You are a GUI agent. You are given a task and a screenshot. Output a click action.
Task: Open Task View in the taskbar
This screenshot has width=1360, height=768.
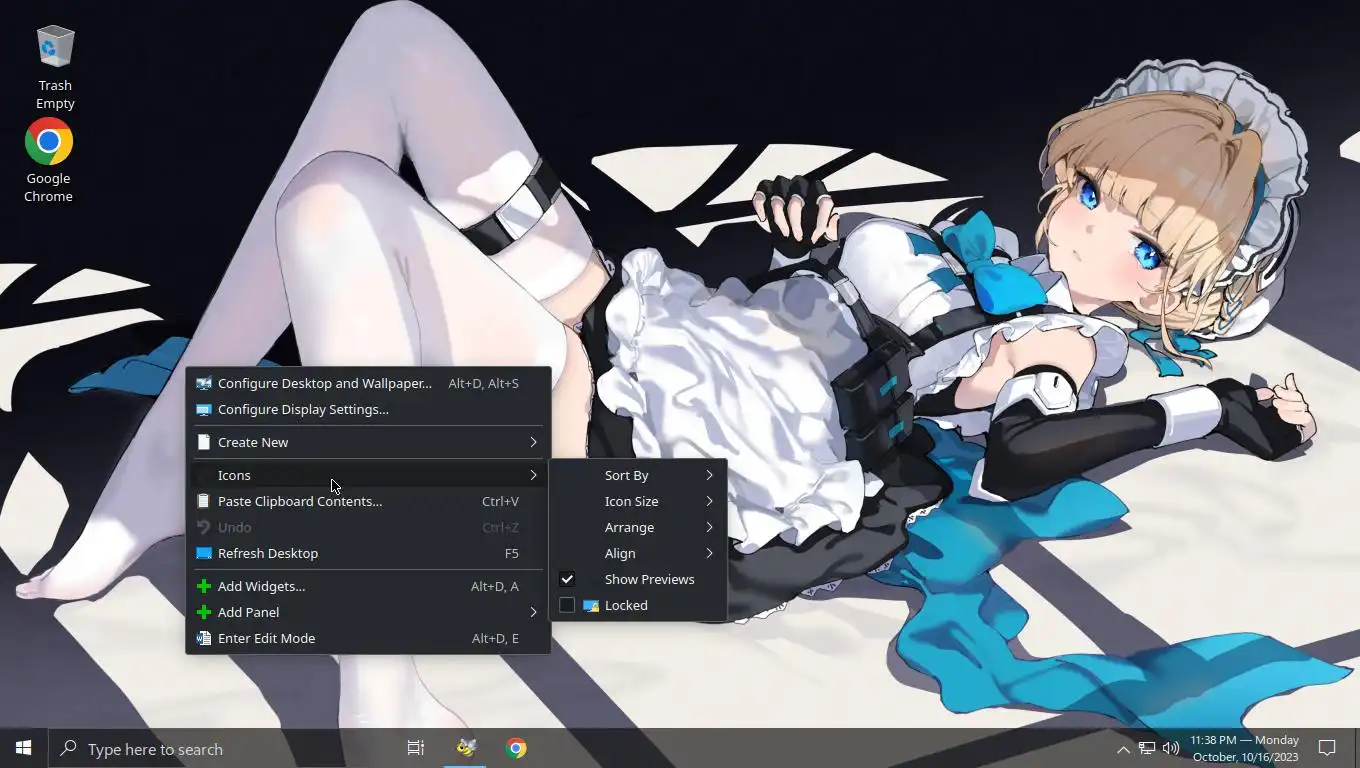pos(416,748)
